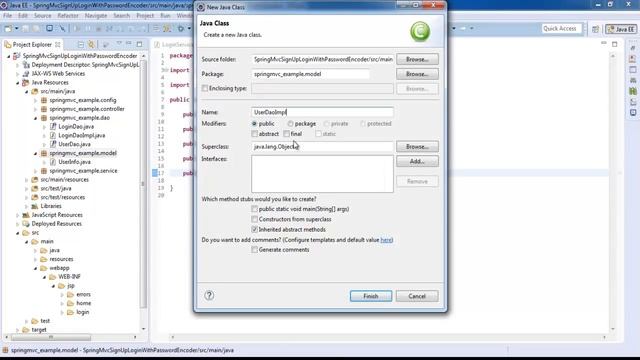Minimize the Project Explorer panel
Screen dimensions: 640x360
tap(129, 43)
